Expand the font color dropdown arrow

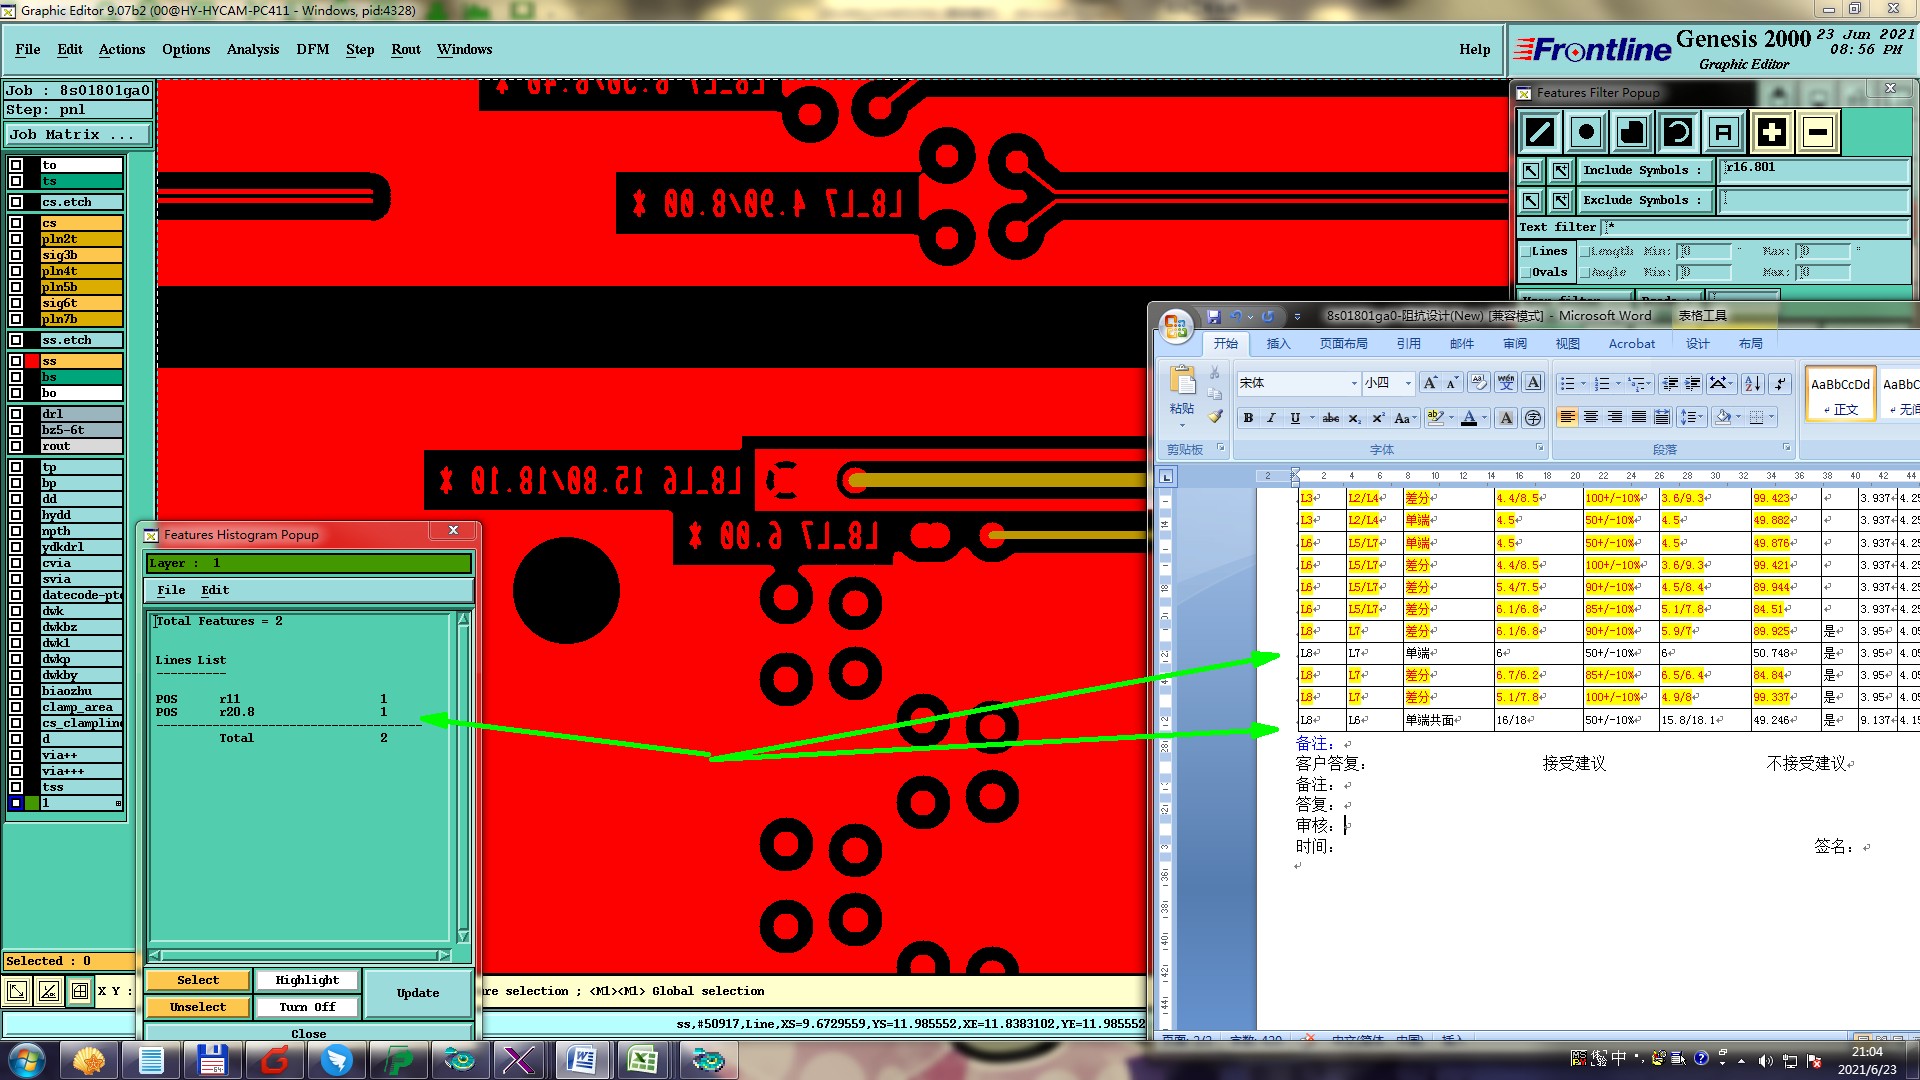click(1485, 418)
